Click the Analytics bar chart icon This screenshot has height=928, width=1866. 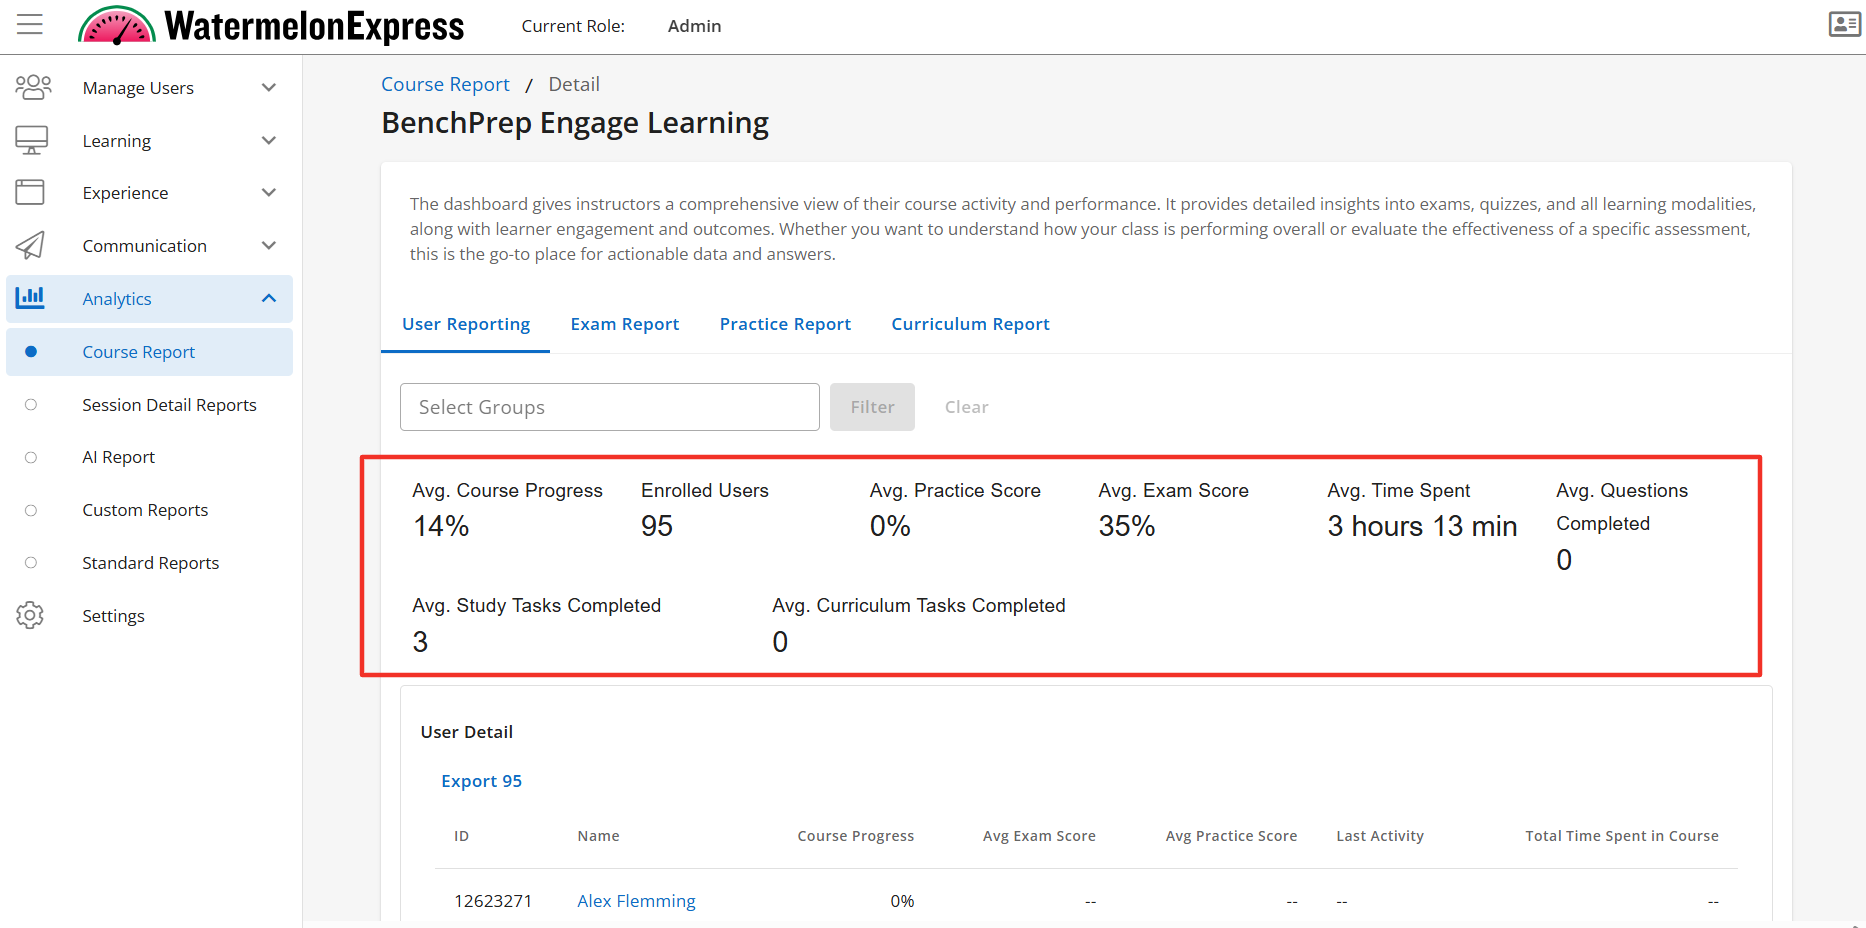pos(30,297)
